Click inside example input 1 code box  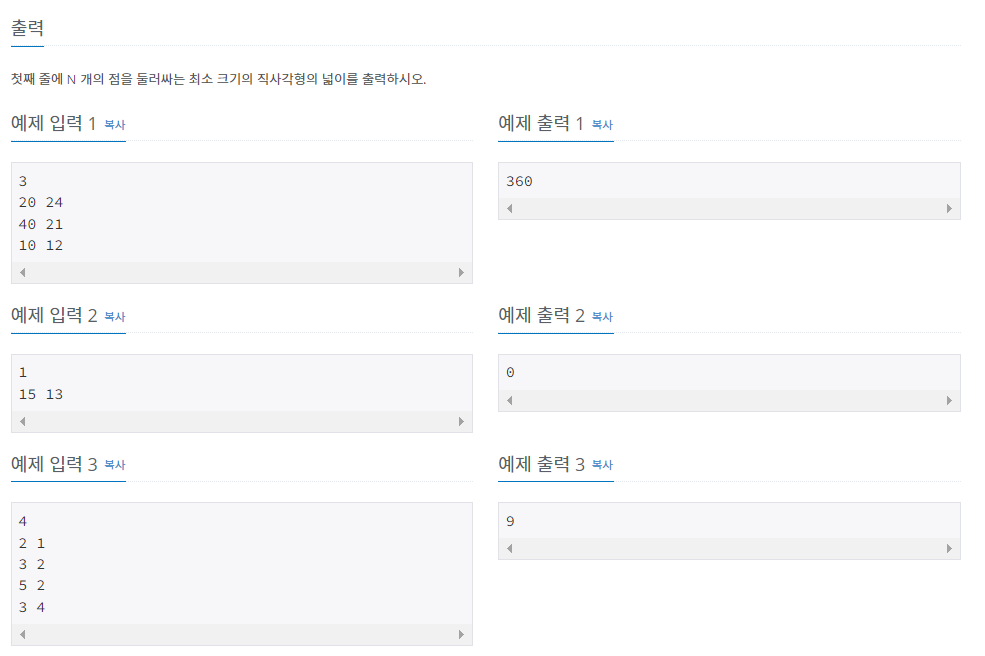pos(242,213)
